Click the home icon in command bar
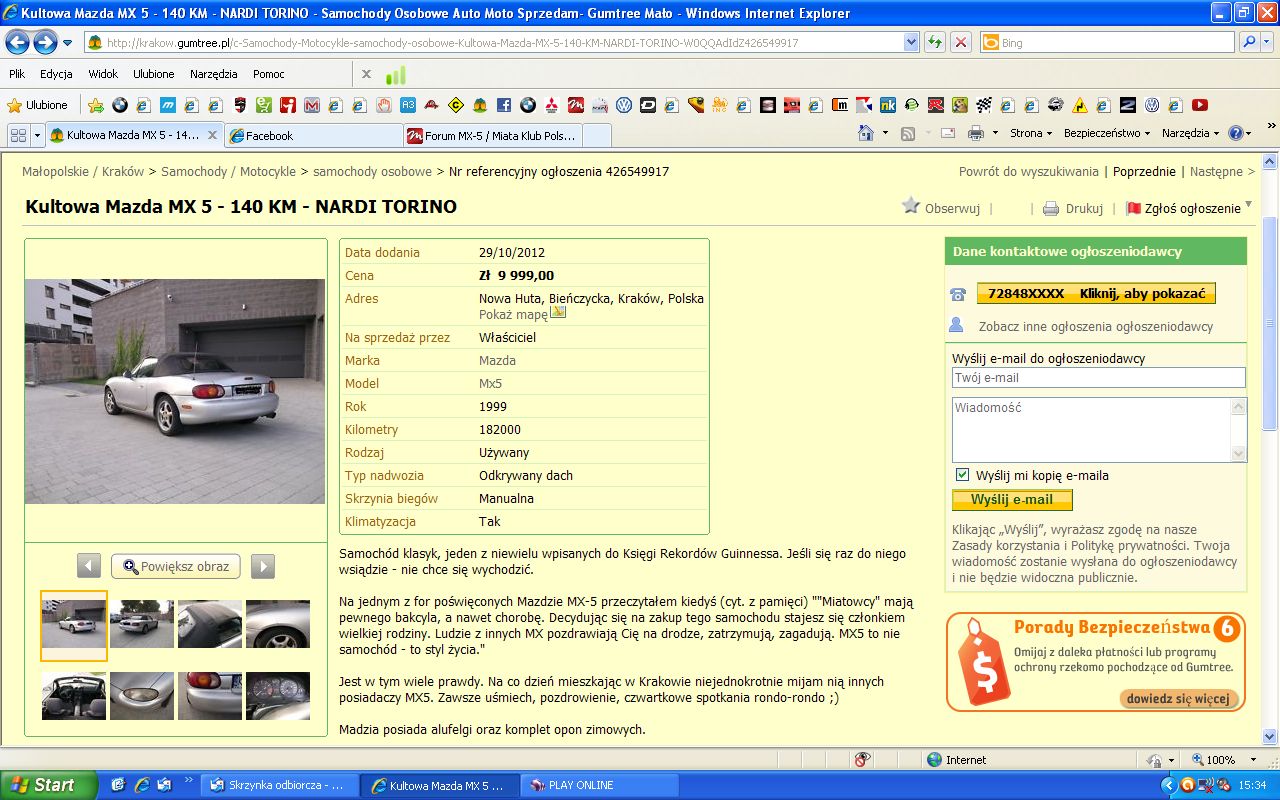 tap(866, 133)
